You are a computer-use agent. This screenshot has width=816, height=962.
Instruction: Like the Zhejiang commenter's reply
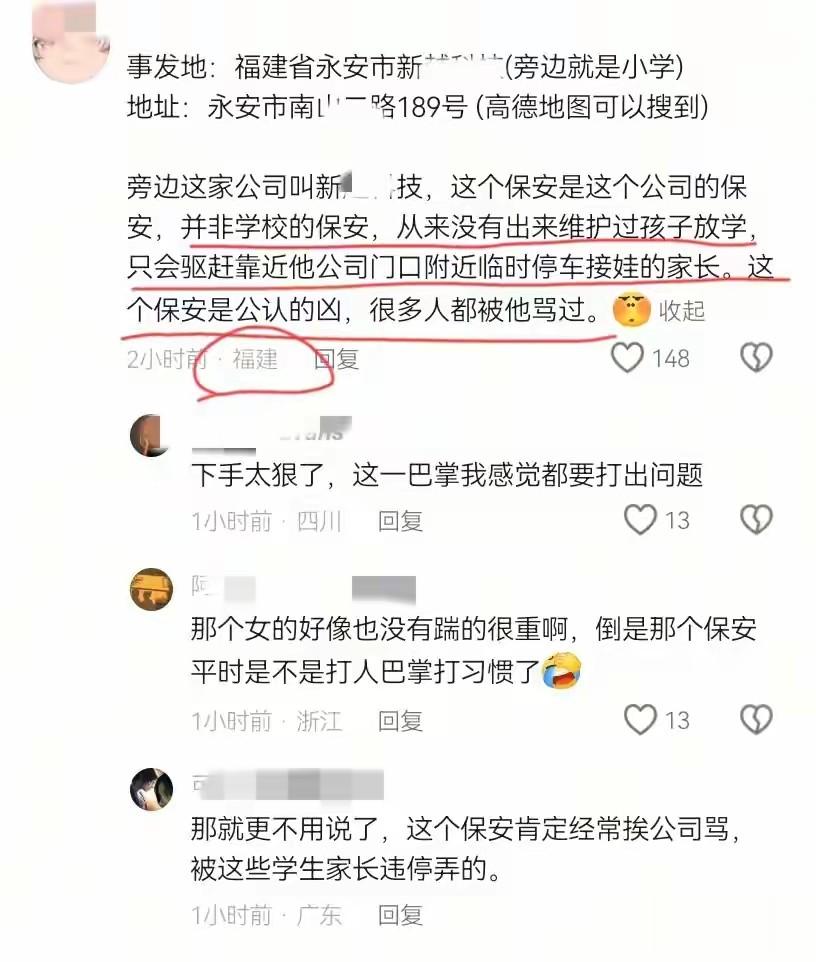click(x=640, y=720)
